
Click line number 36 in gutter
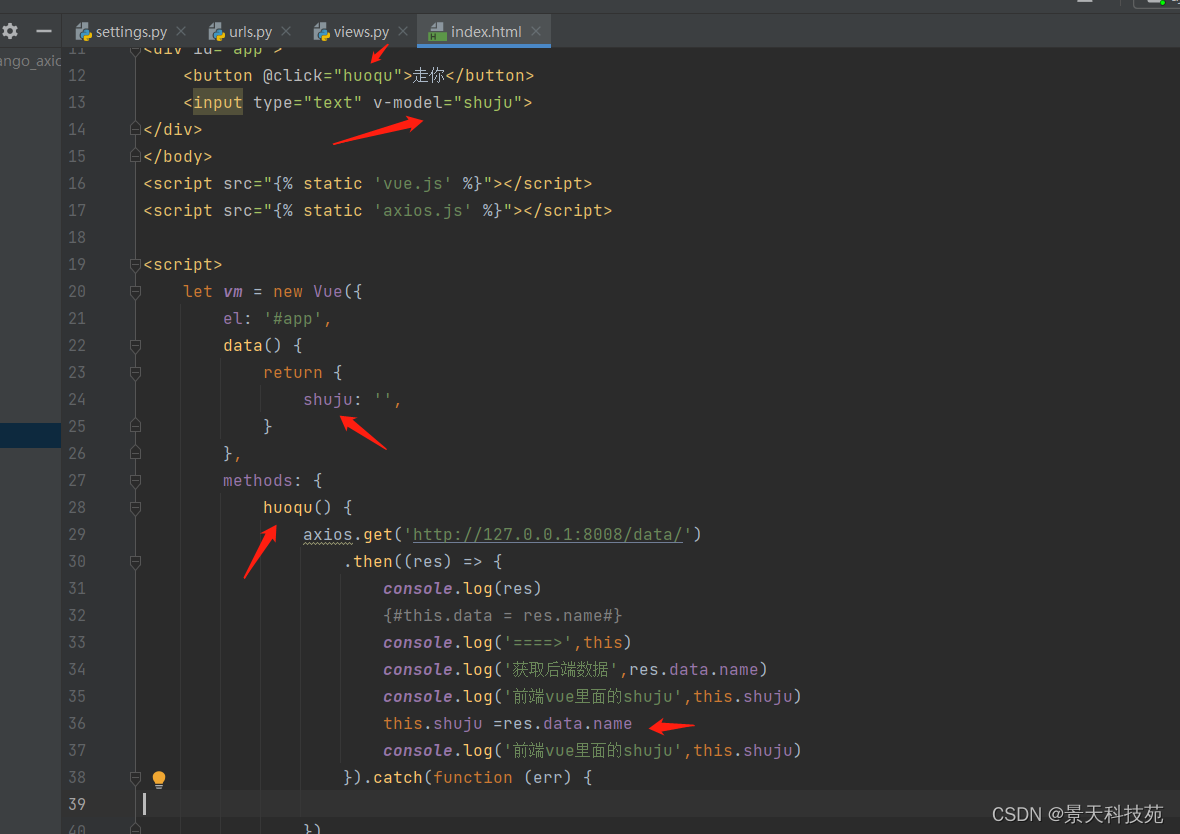(x=77, y=723)
